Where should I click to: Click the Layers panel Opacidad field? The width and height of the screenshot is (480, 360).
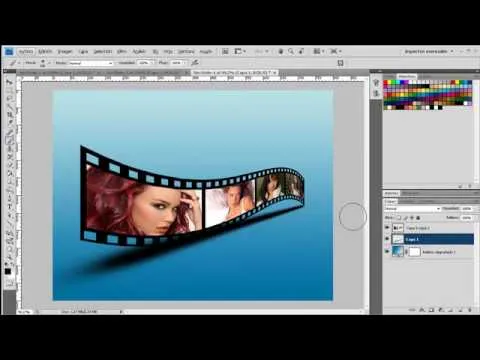tap(467, 209)
